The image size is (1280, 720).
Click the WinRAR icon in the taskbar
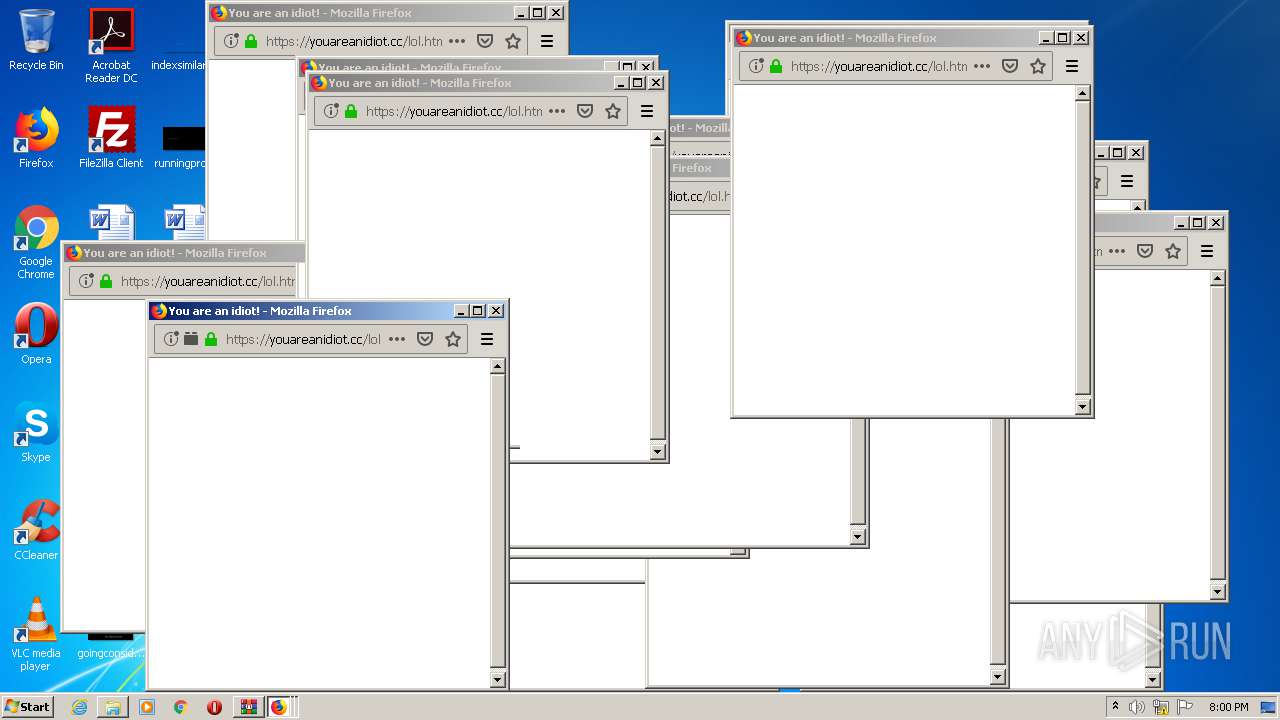248,707
